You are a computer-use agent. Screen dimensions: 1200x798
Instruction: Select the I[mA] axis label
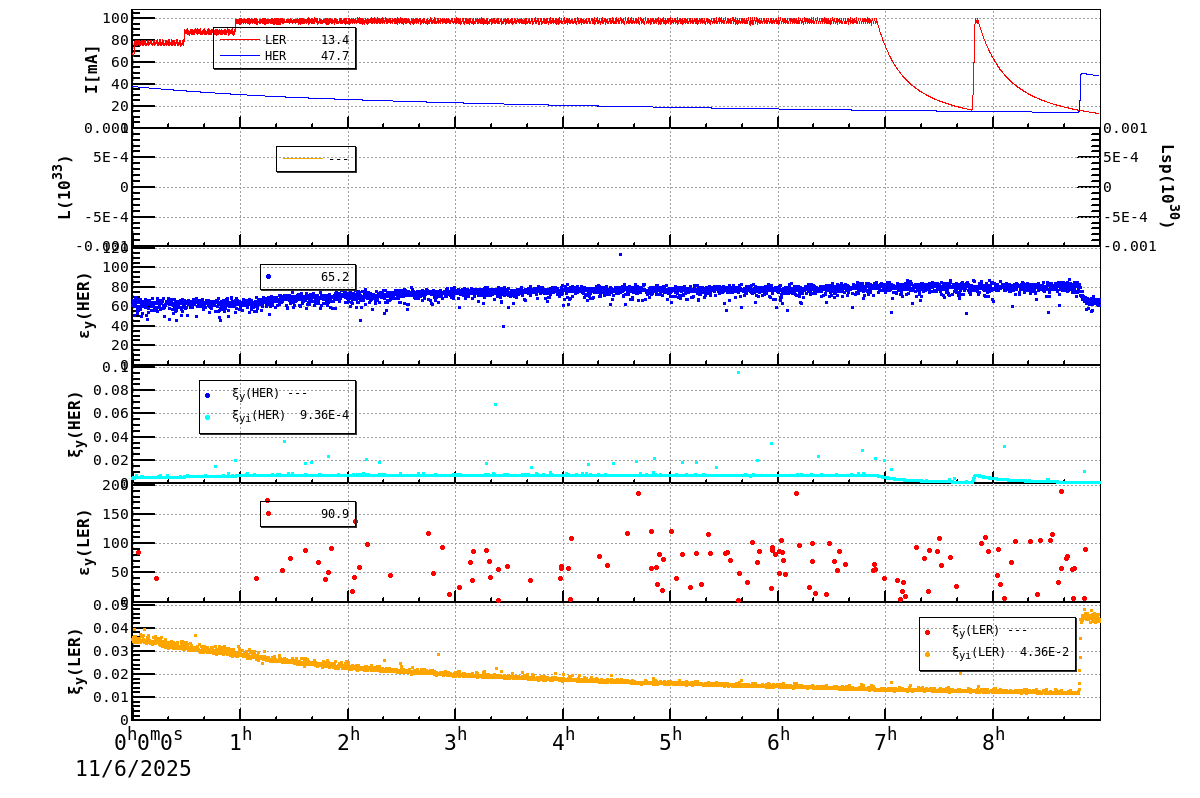pos(92,69)
